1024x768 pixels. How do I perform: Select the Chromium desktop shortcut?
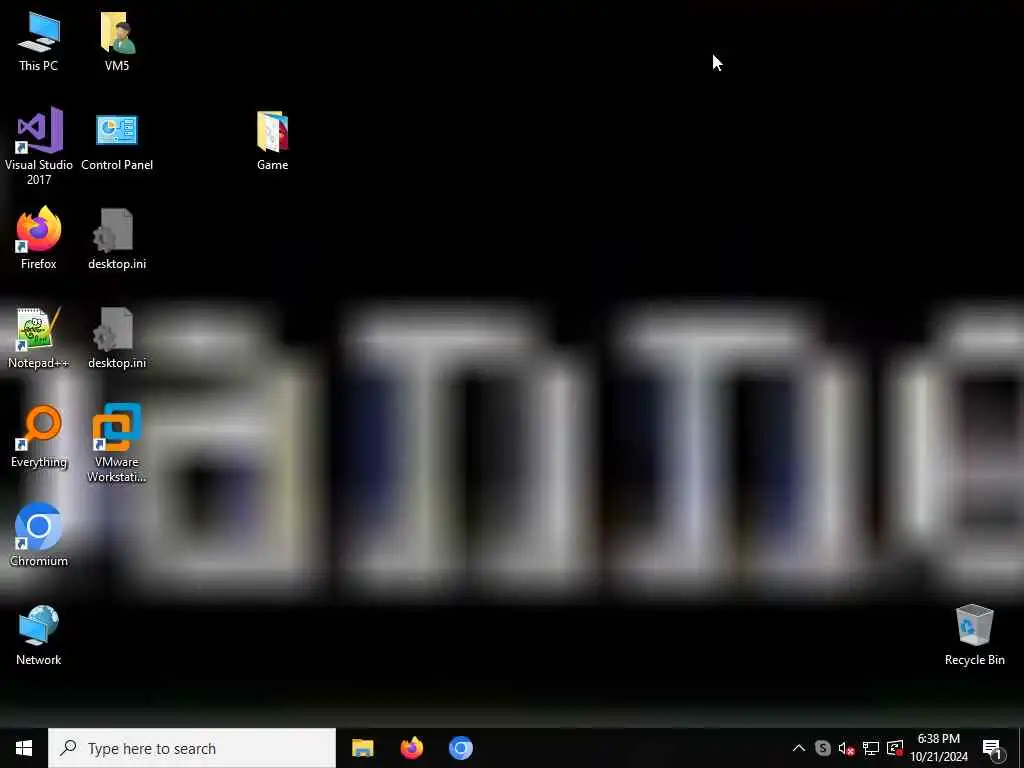coord(39,536)
